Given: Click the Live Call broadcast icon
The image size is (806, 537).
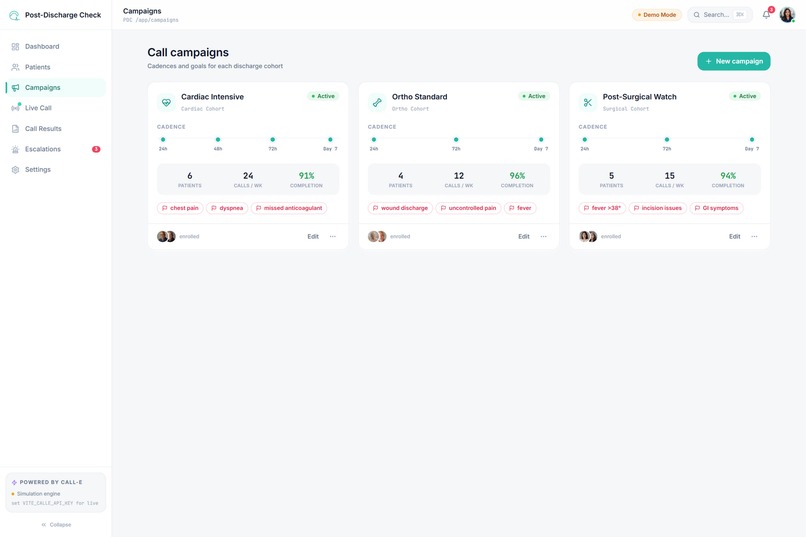Looking at the screenshot, I should click(15, 107).
